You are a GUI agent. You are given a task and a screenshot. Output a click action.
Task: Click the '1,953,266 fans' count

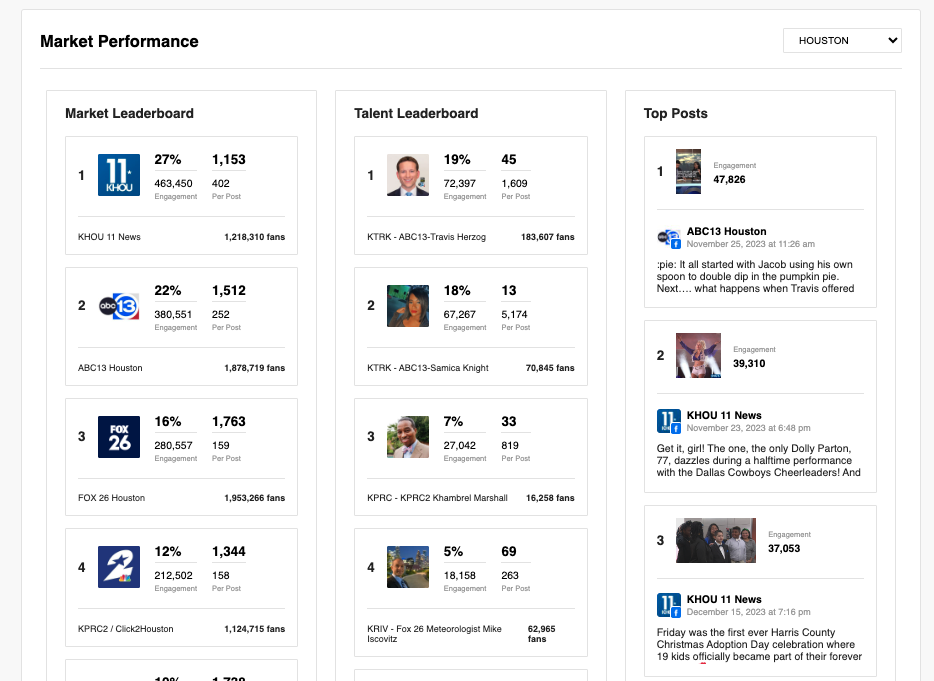(x=255, y=498)
